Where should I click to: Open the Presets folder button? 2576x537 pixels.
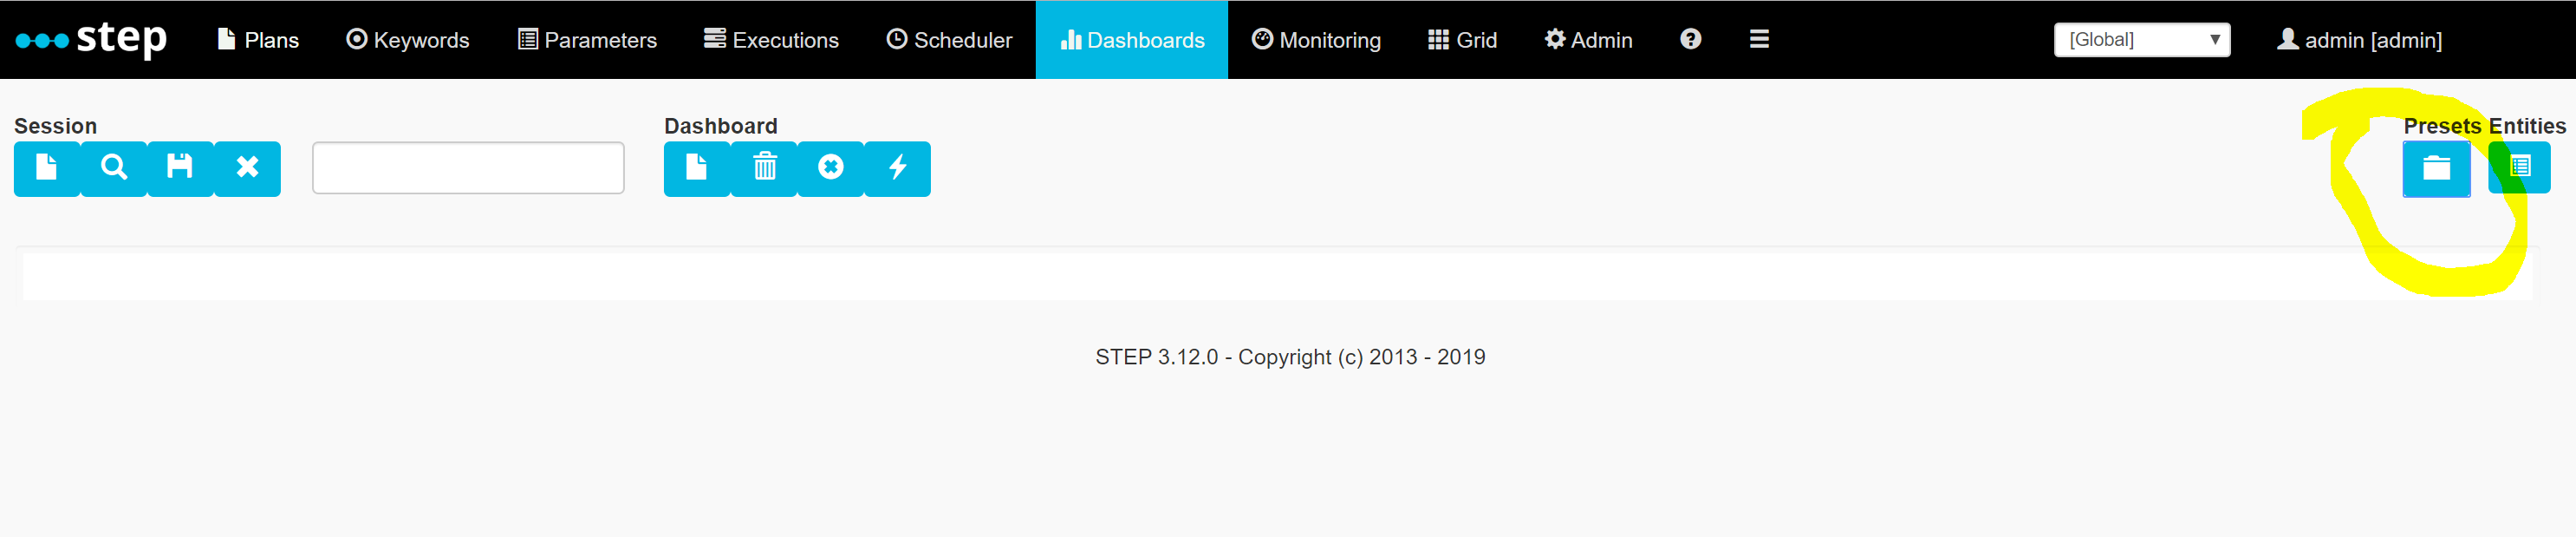[x=2436, y=168]
